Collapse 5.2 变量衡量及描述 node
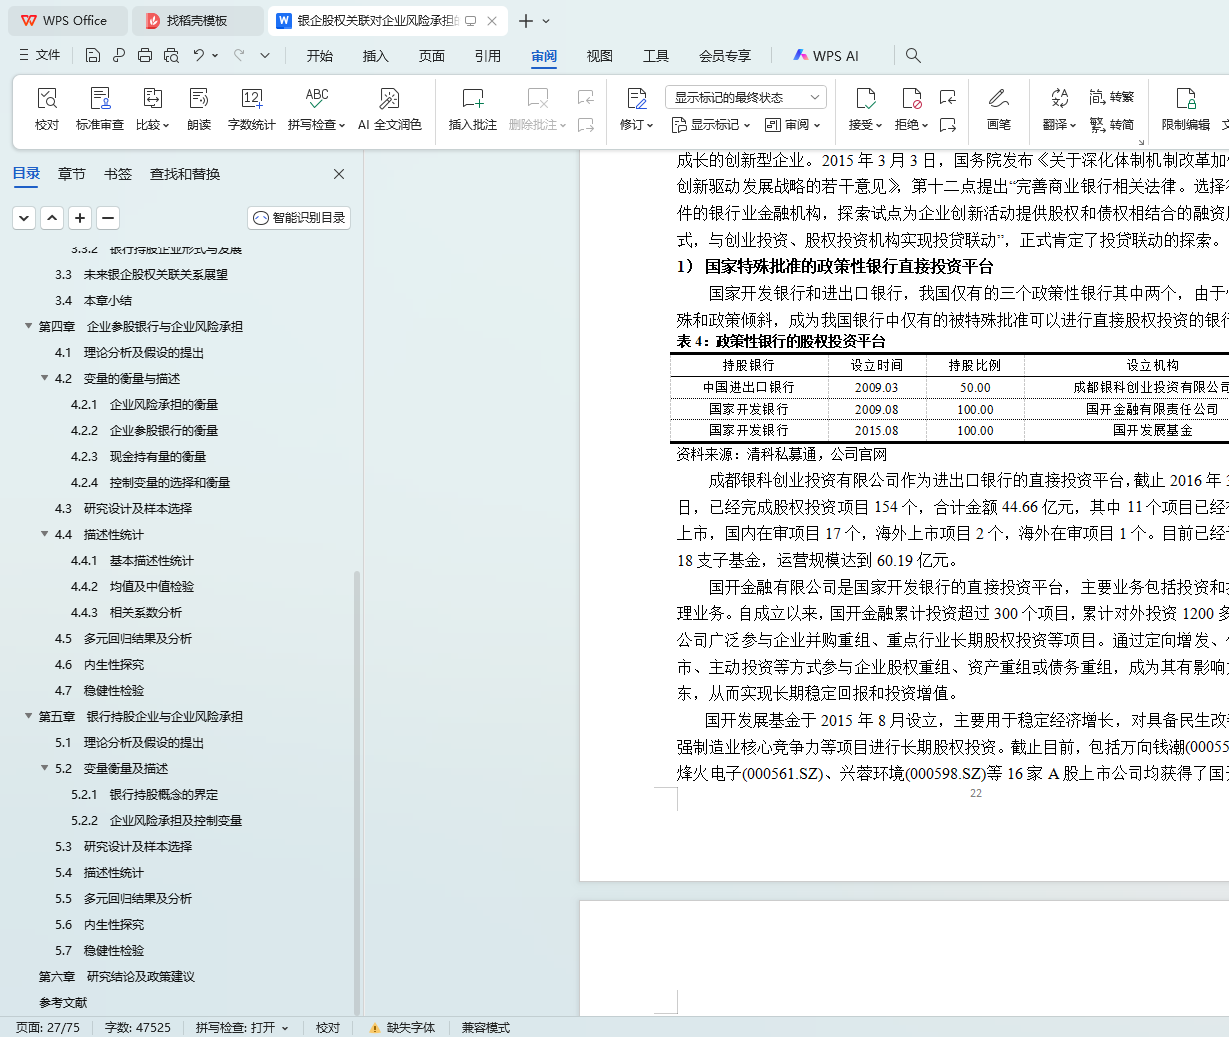 point(44,768)
